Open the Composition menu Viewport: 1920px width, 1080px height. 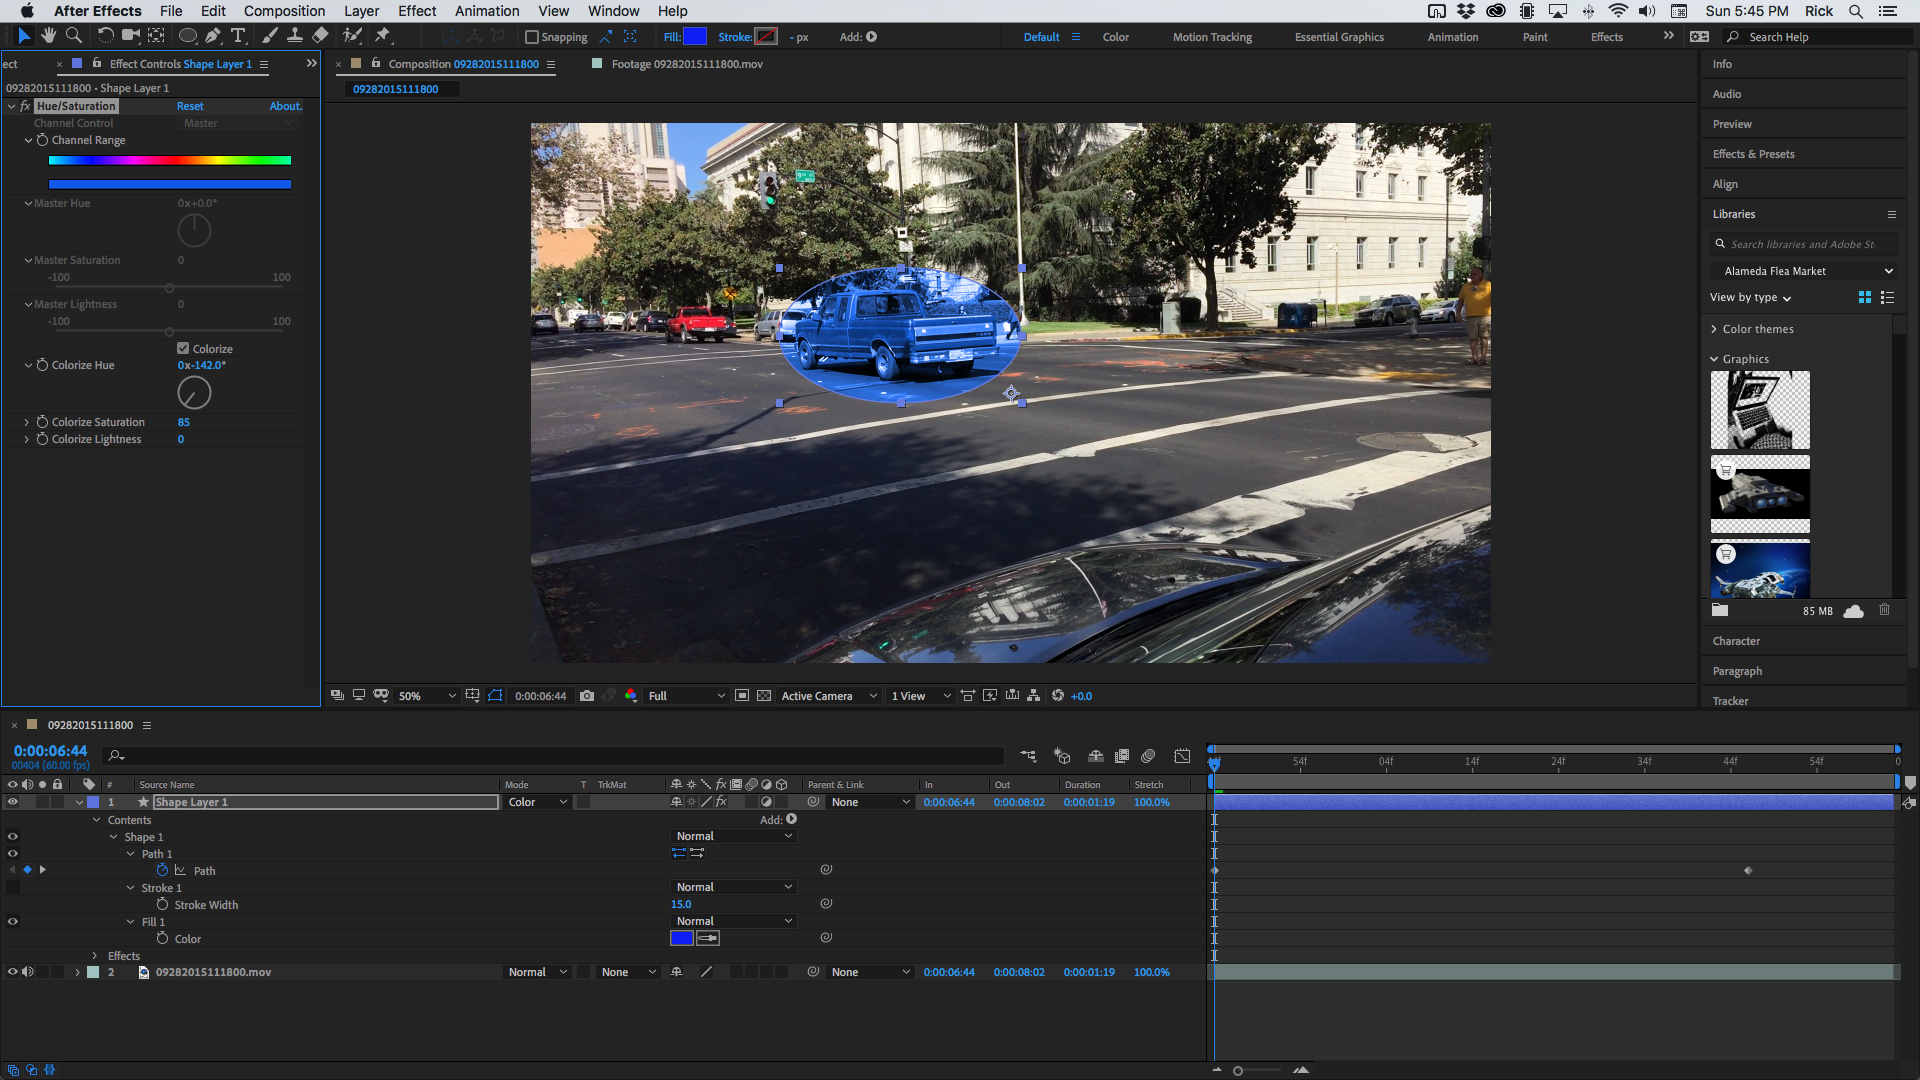(284, 11)
